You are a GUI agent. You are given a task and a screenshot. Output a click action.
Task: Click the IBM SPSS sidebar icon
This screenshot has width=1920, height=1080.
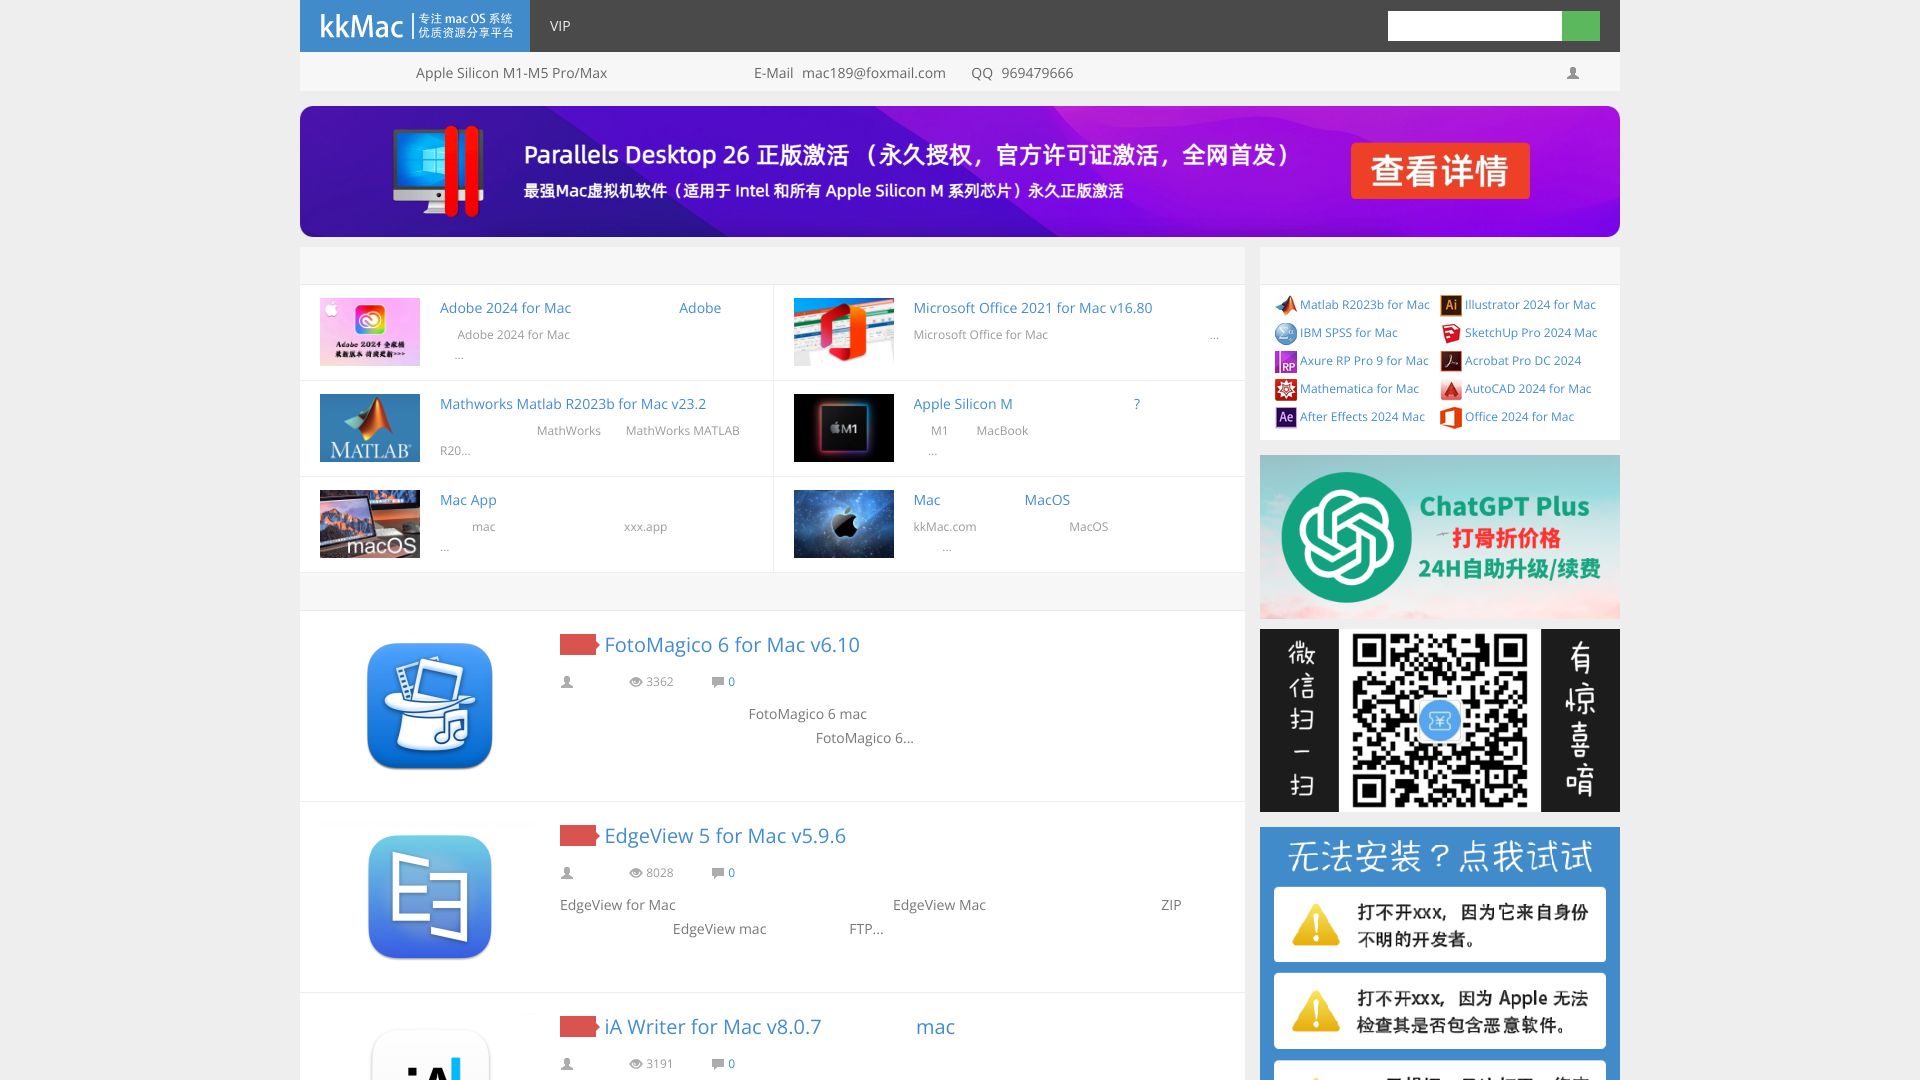click(1286, 333)
